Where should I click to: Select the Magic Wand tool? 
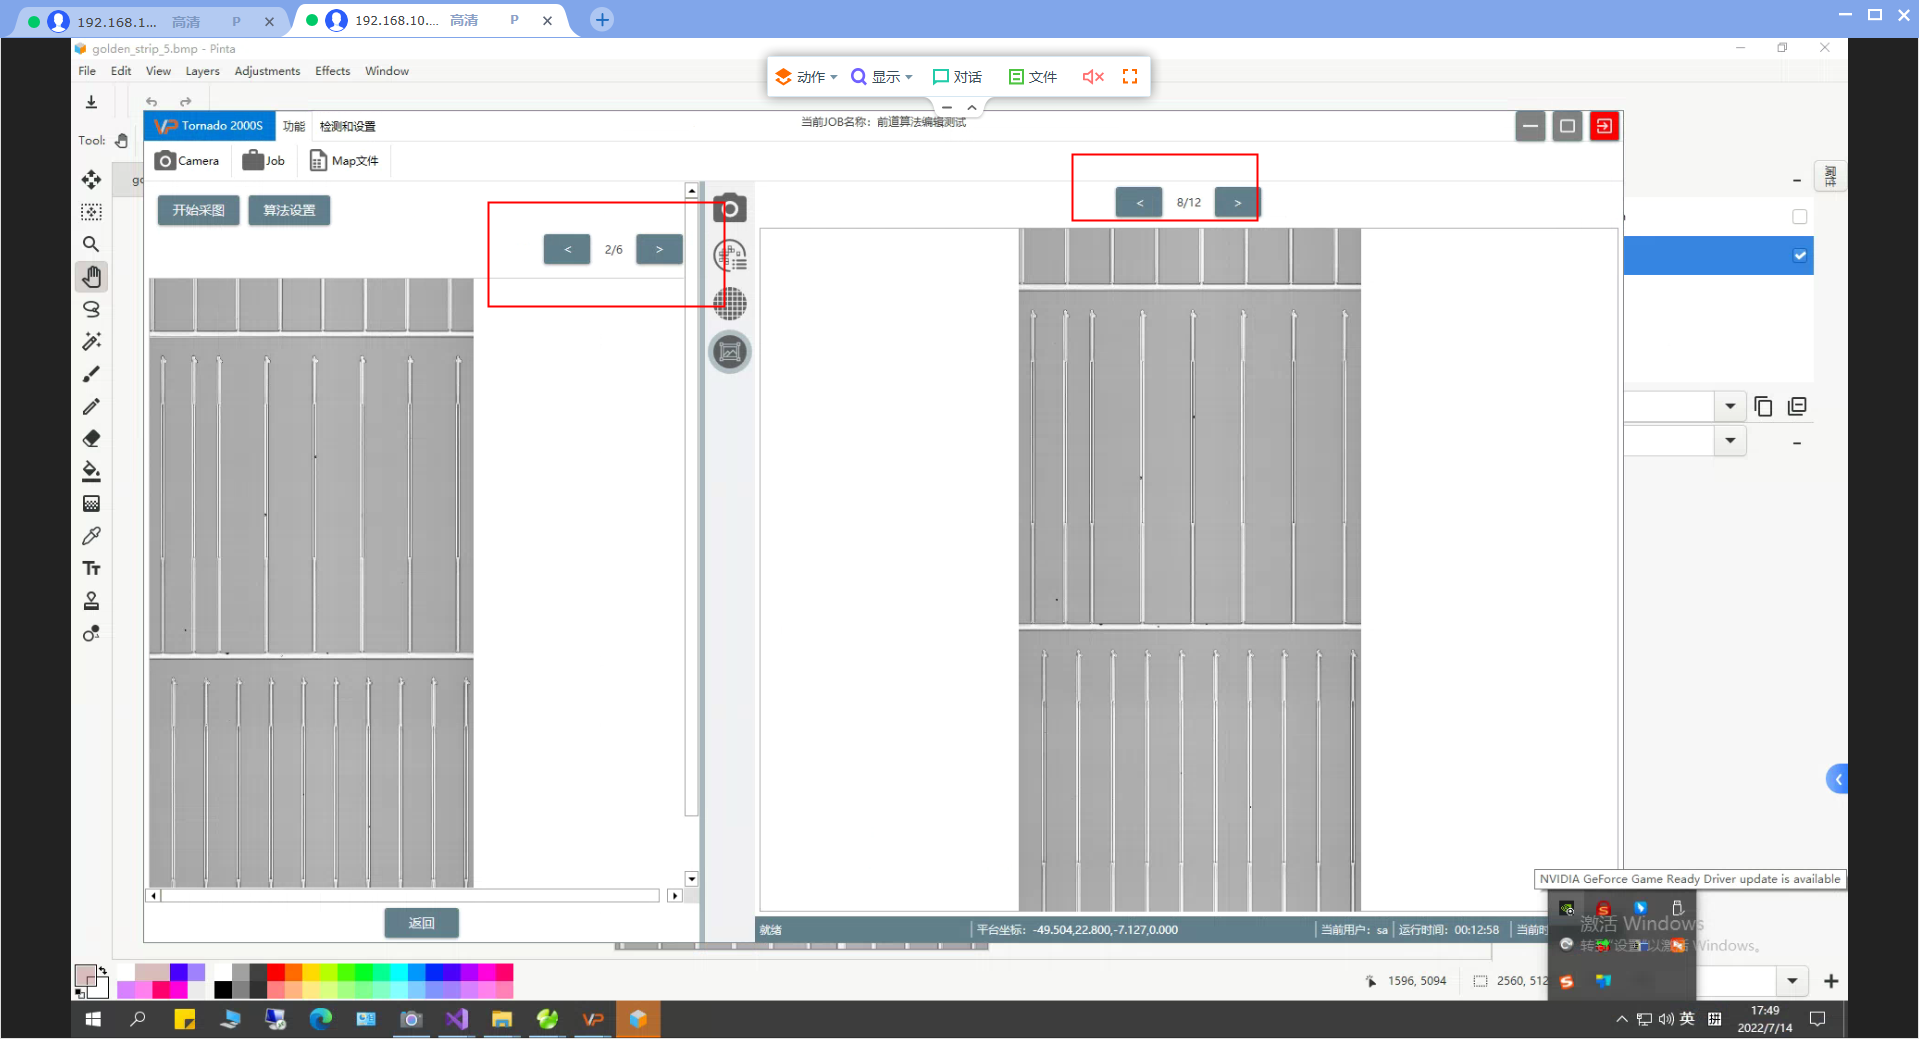(91, 341)
